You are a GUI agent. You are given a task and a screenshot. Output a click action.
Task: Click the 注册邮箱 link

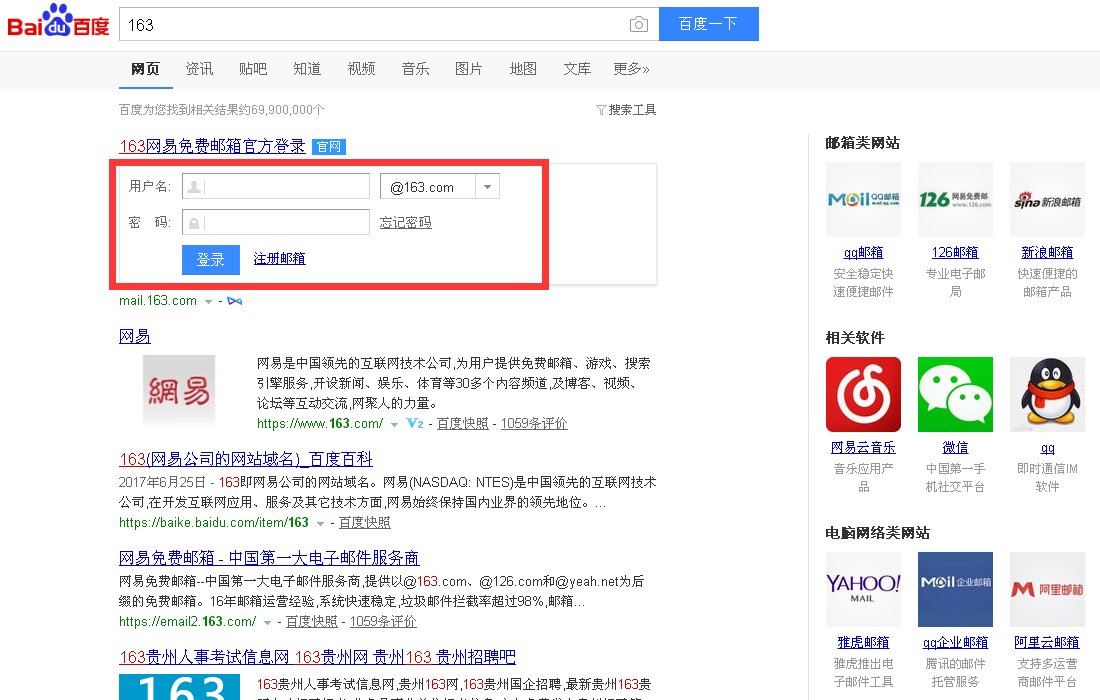pyautogui.click(x=279, y=258)
